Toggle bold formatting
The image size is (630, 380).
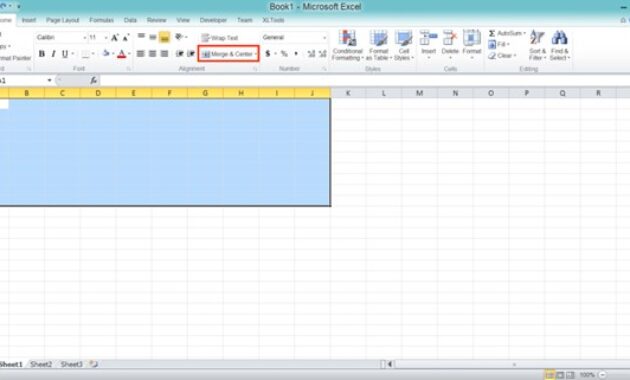[41, 54]
